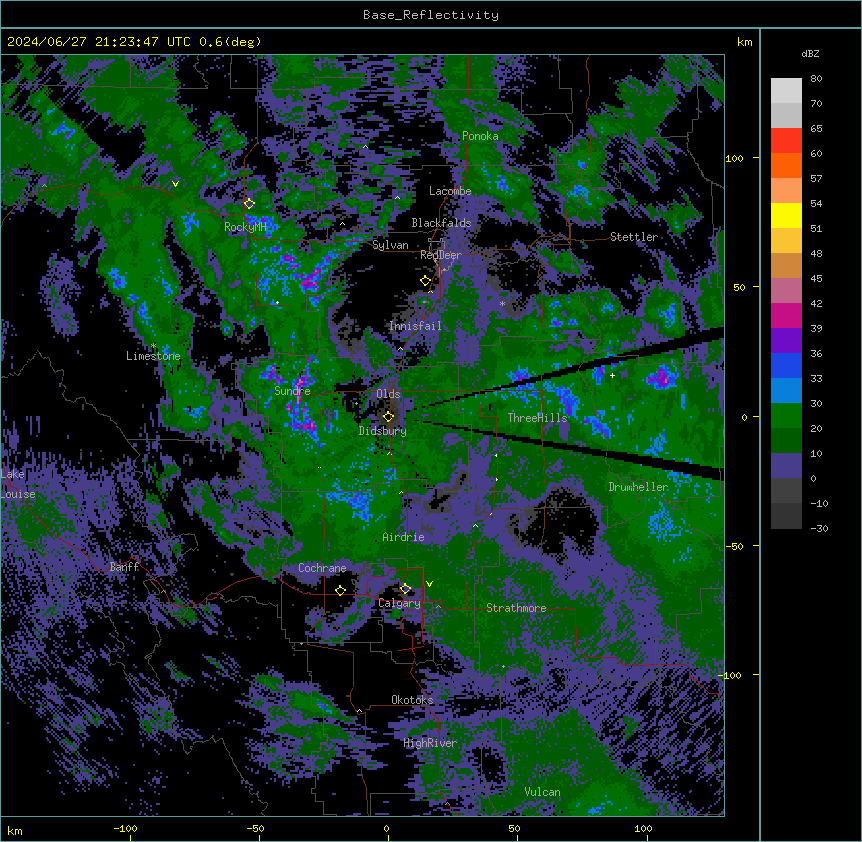Click the Strathmore city label
Image resolution: width=862 pixels, height=842 pixels.
516,608
